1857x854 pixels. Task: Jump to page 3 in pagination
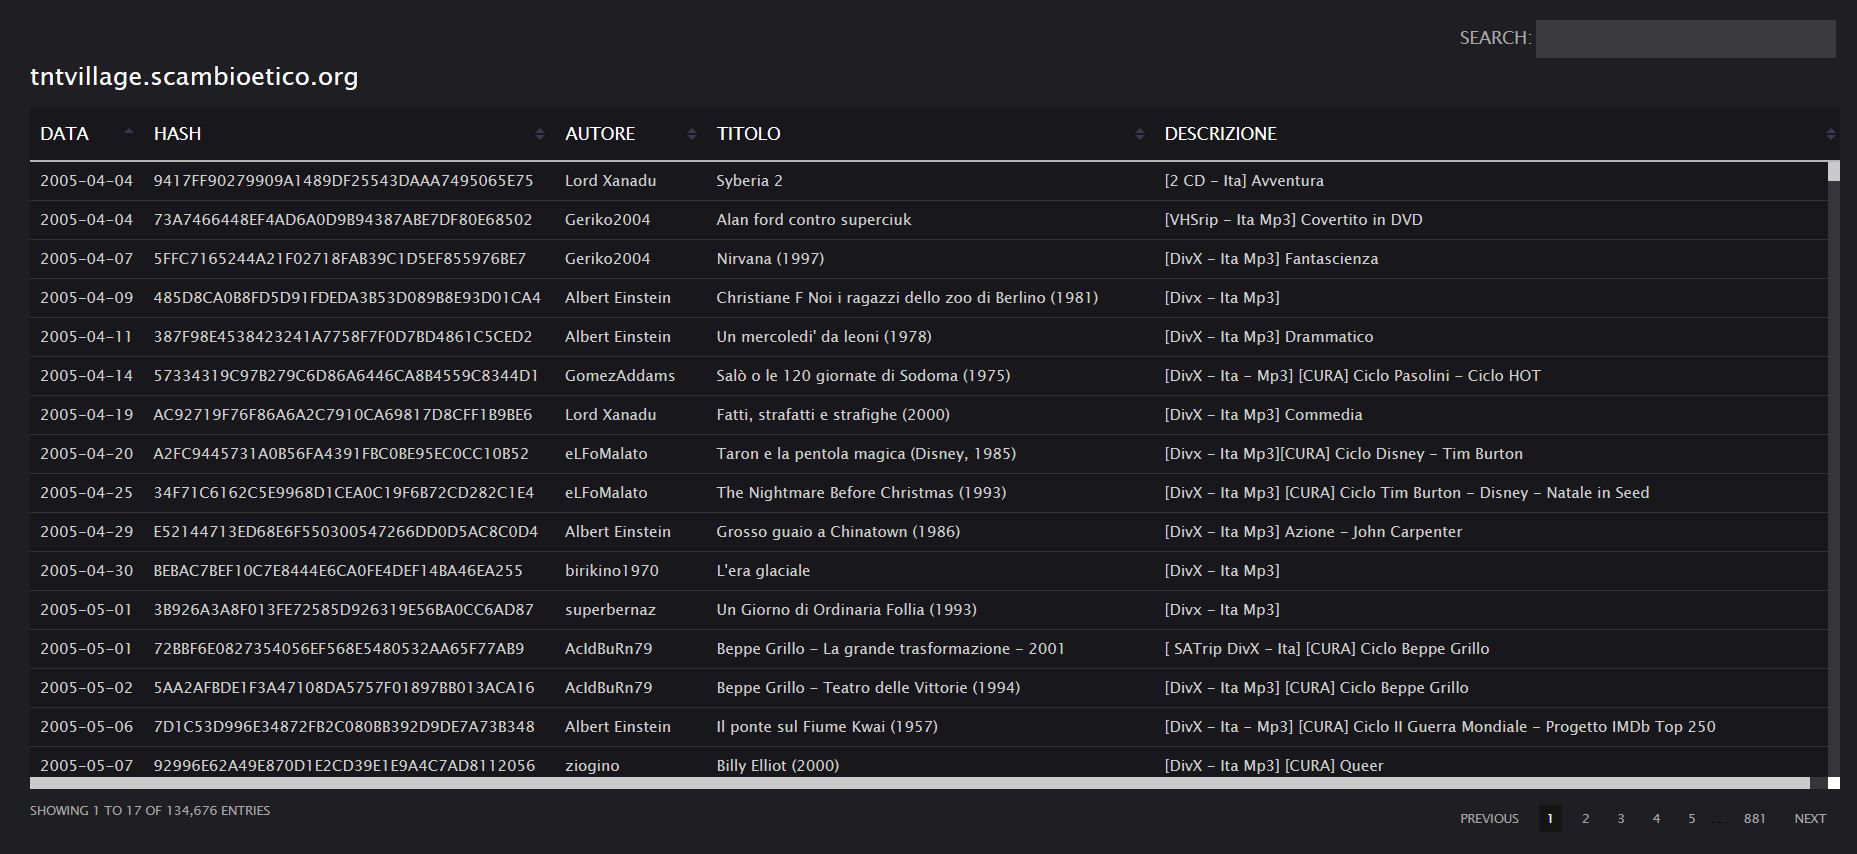1621,818
